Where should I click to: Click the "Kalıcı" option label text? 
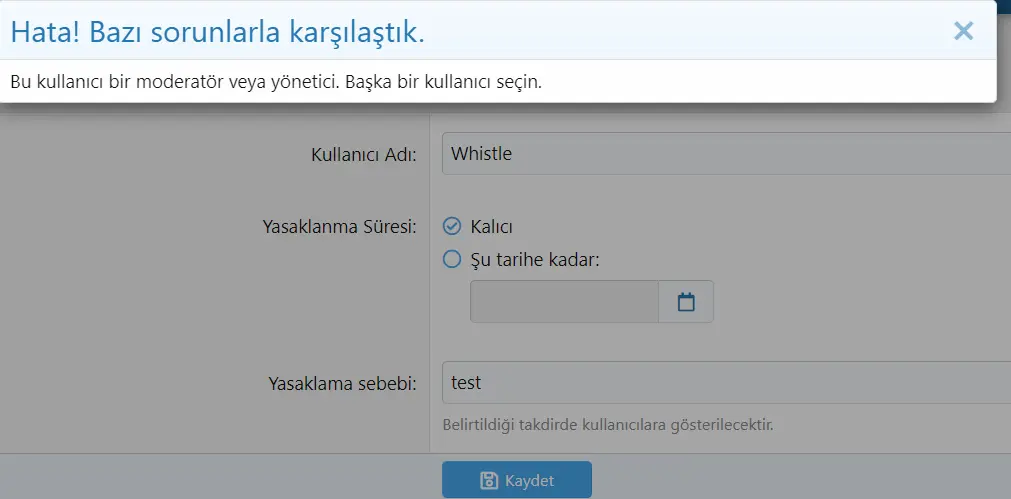491,227
